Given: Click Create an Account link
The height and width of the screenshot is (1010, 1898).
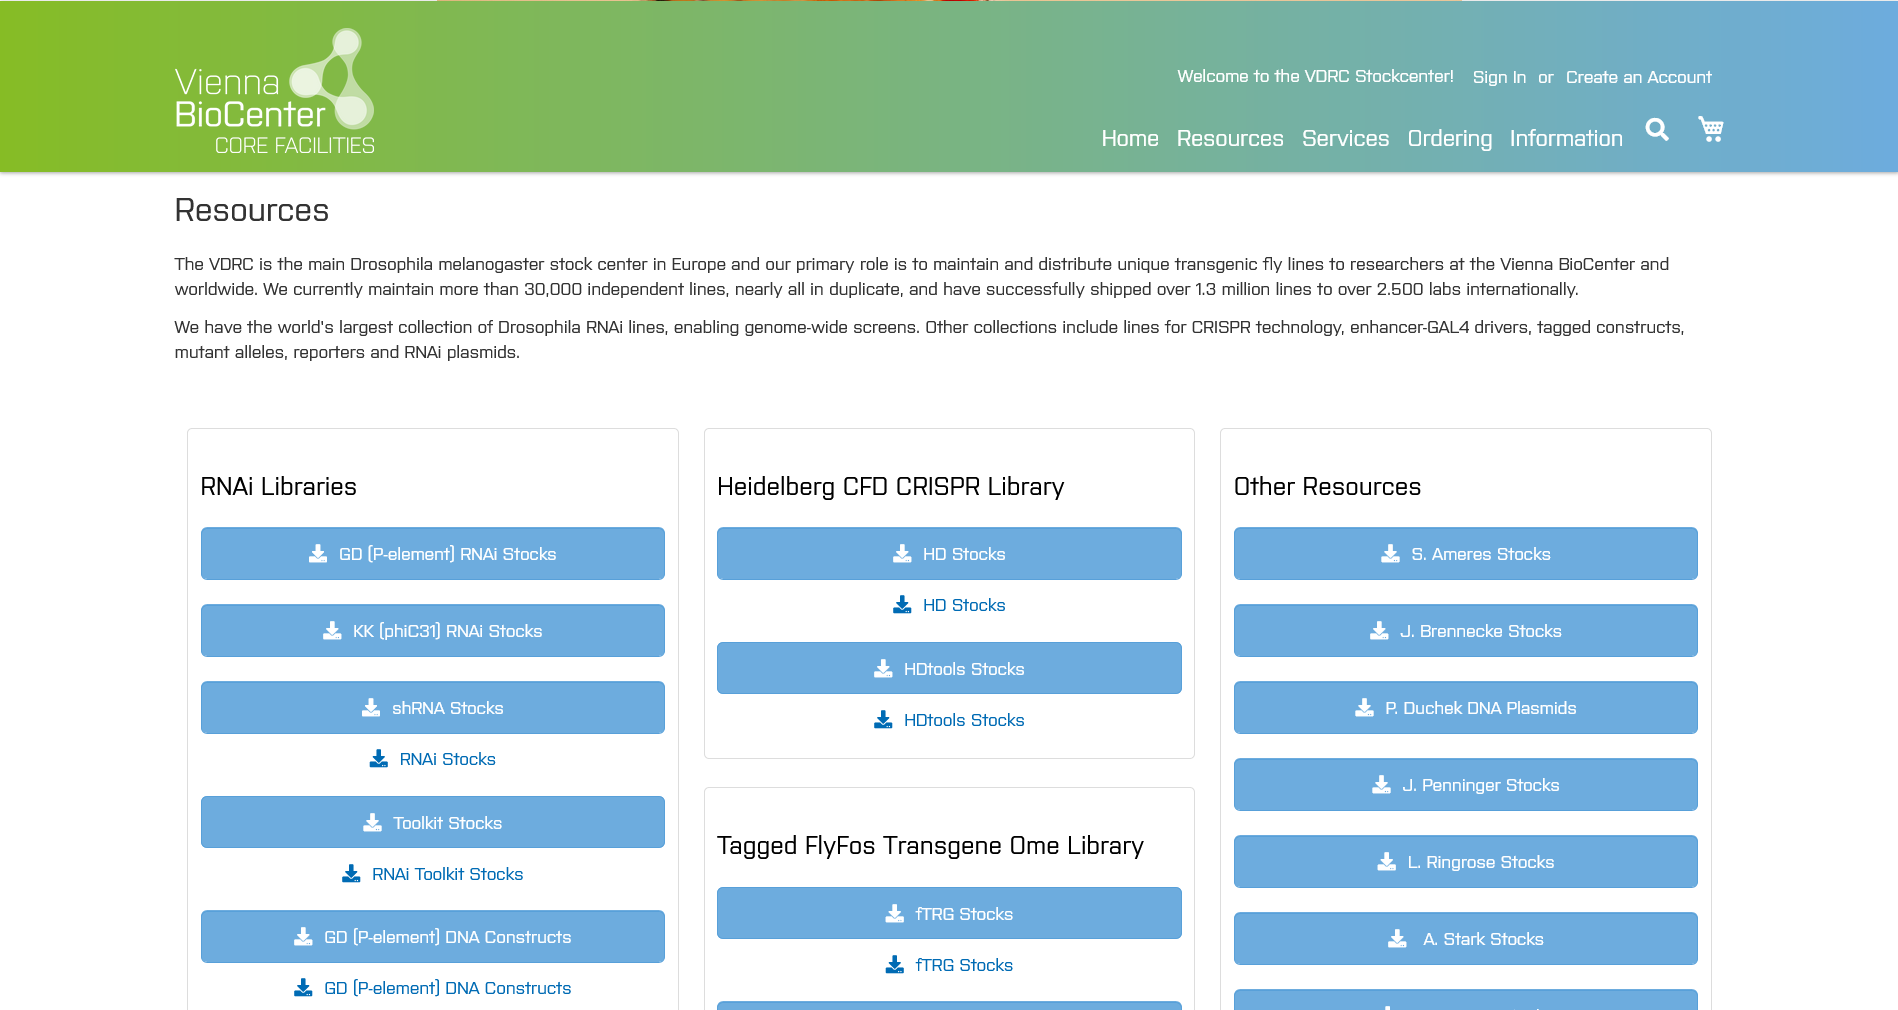Looking at the screenshot, I should pyautogui.click(x=1638, y=77).
